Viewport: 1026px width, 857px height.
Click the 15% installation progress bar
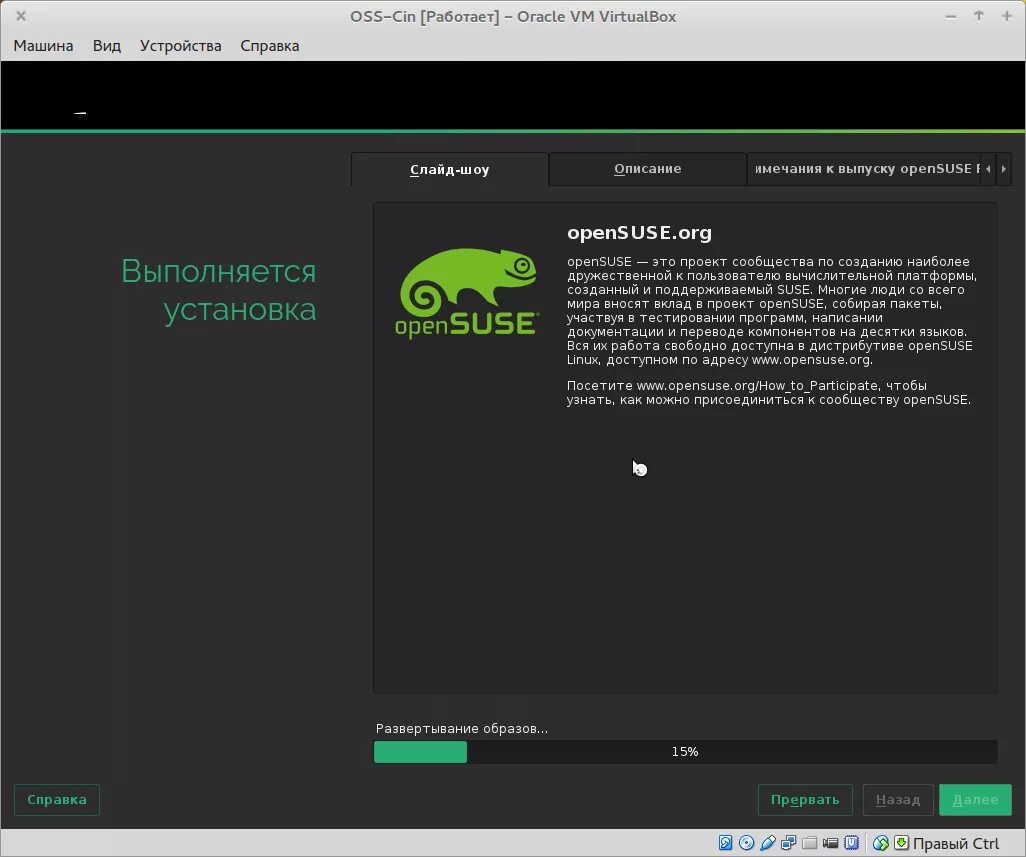point(685,752)
